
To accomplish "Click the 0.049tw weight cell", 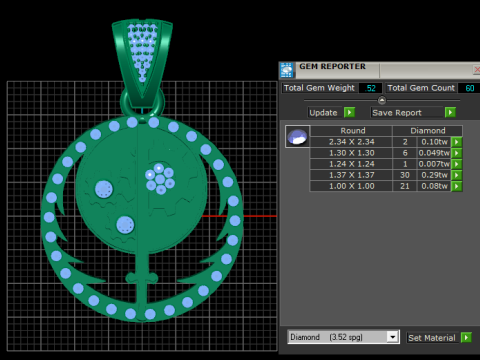I will (434, 153).
